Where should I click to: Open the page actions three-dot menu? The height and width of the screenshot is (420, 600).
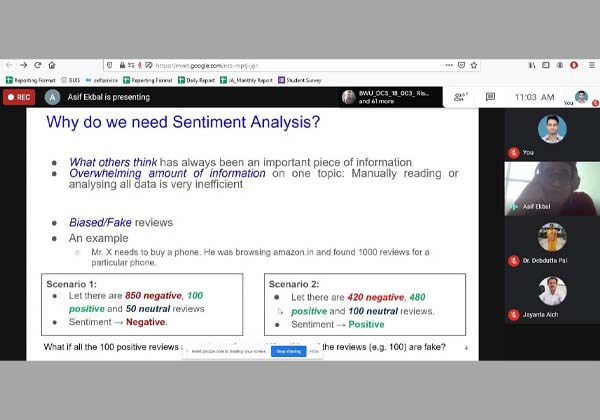[x=449, y=65]
